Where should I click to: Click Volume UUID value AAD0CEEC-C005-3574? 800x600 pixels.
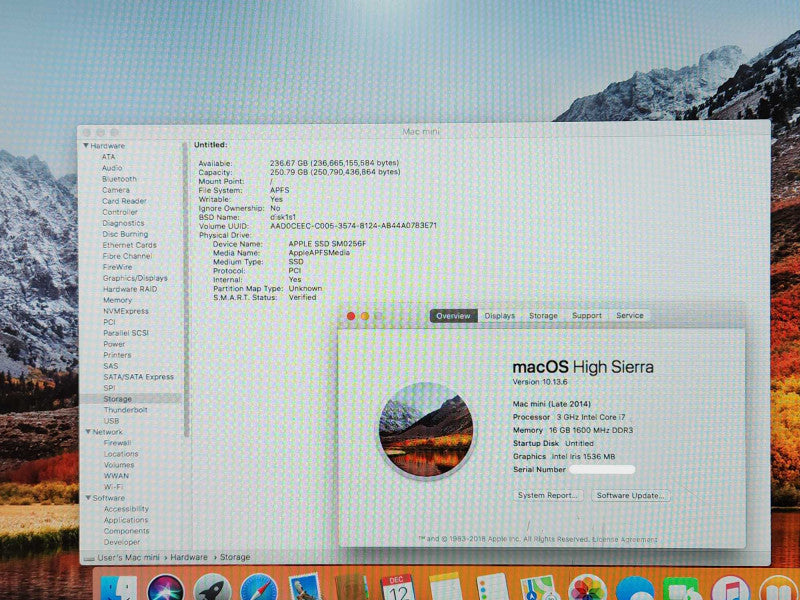[354, 226]
